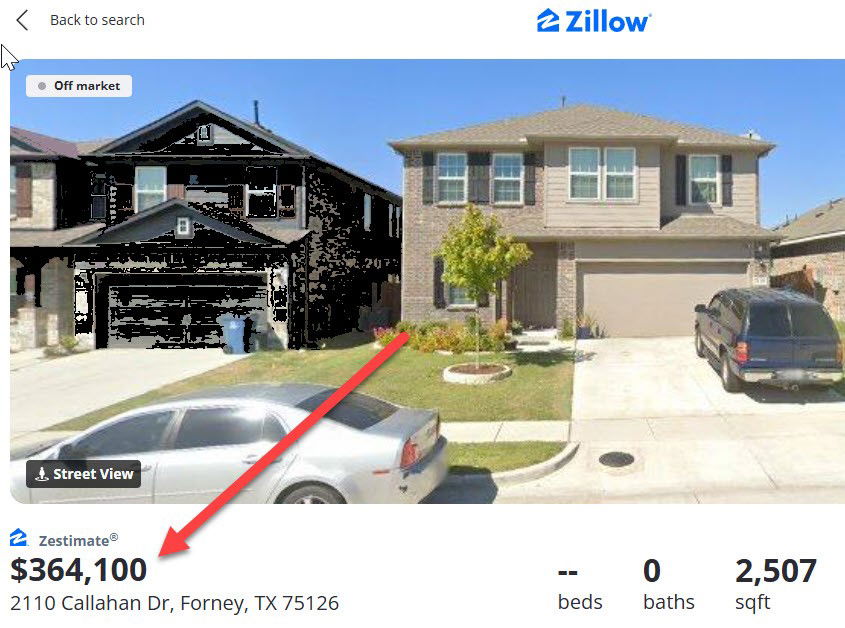Click the 0 baths value
The height and width of the screenshot is (628, 845).
(652, 571)
